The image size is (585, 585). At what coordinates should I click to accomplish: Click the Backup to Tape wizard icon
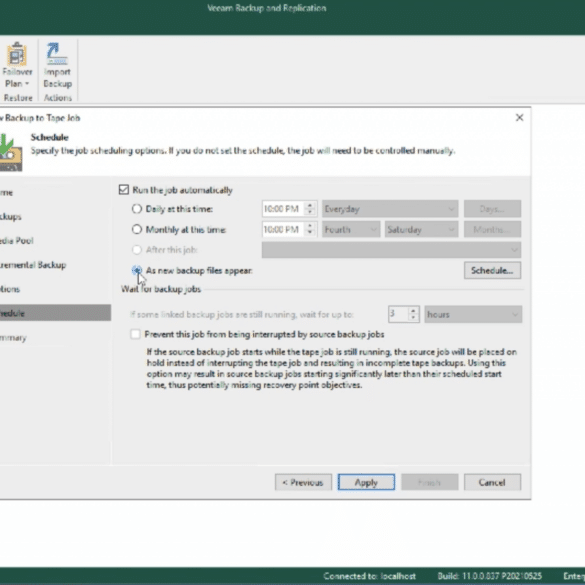point(11,153)
